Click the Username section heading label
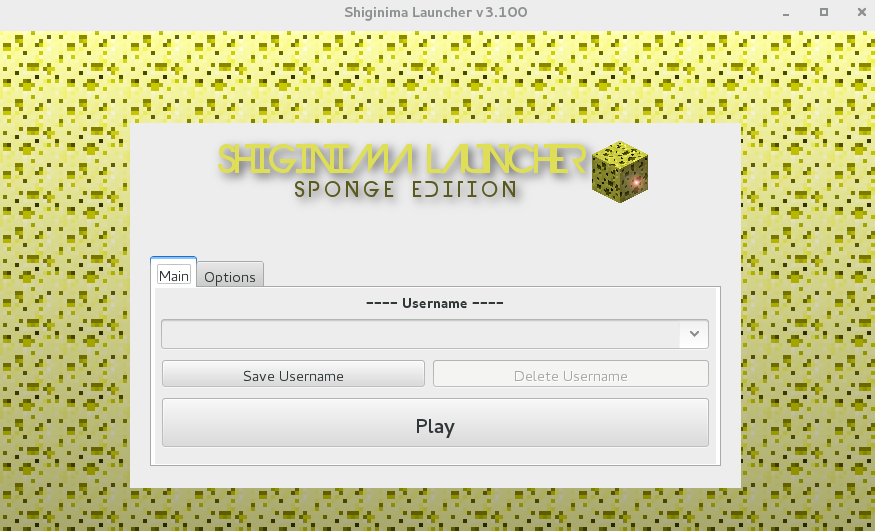875x531 pixels. (435, 303)
